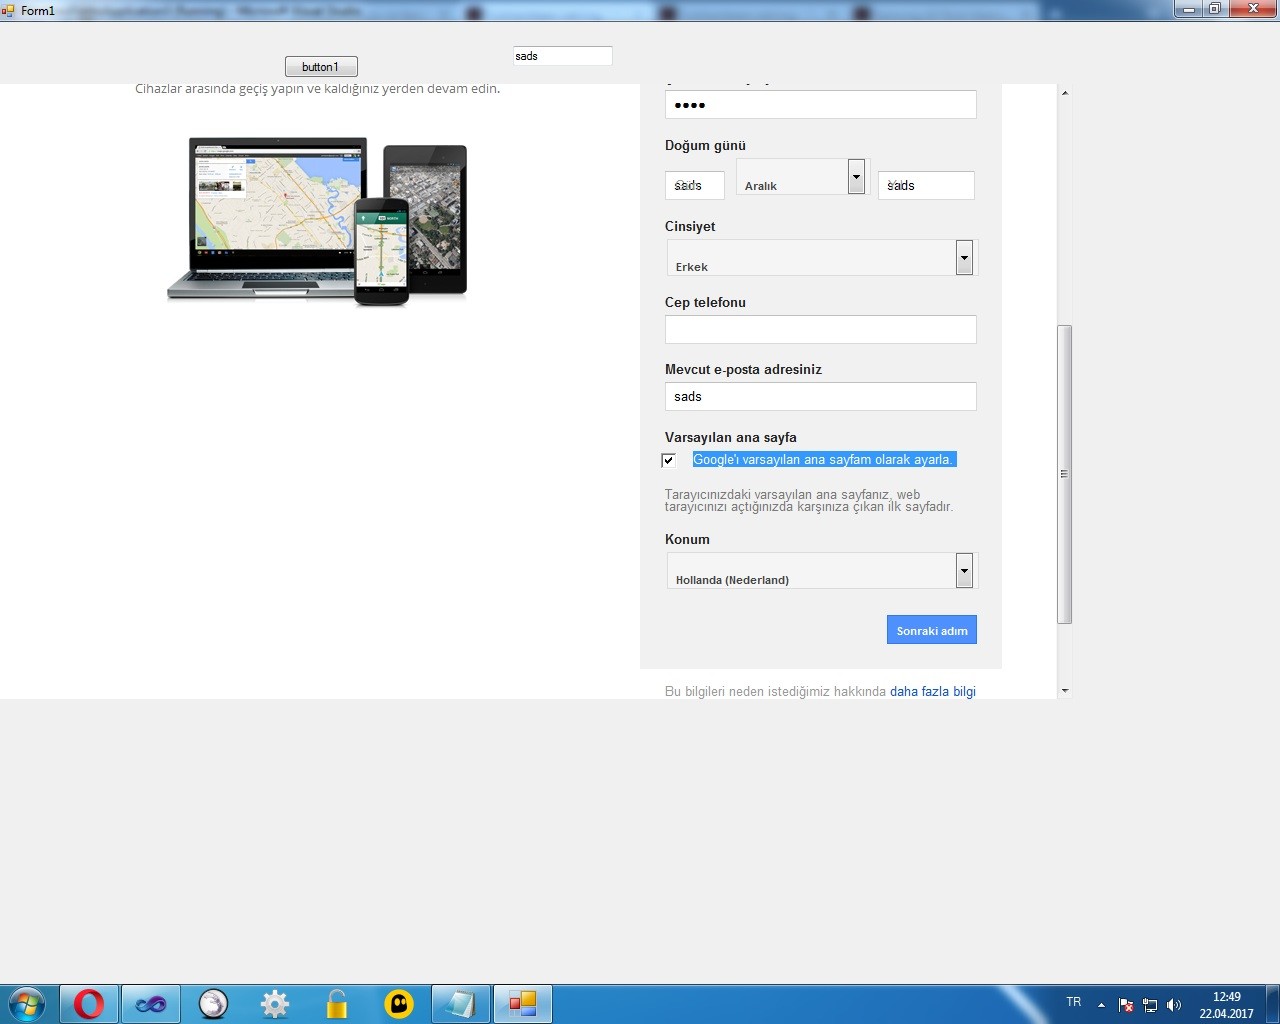Open the daha fazla bilgi link

[x=933, y=691]
